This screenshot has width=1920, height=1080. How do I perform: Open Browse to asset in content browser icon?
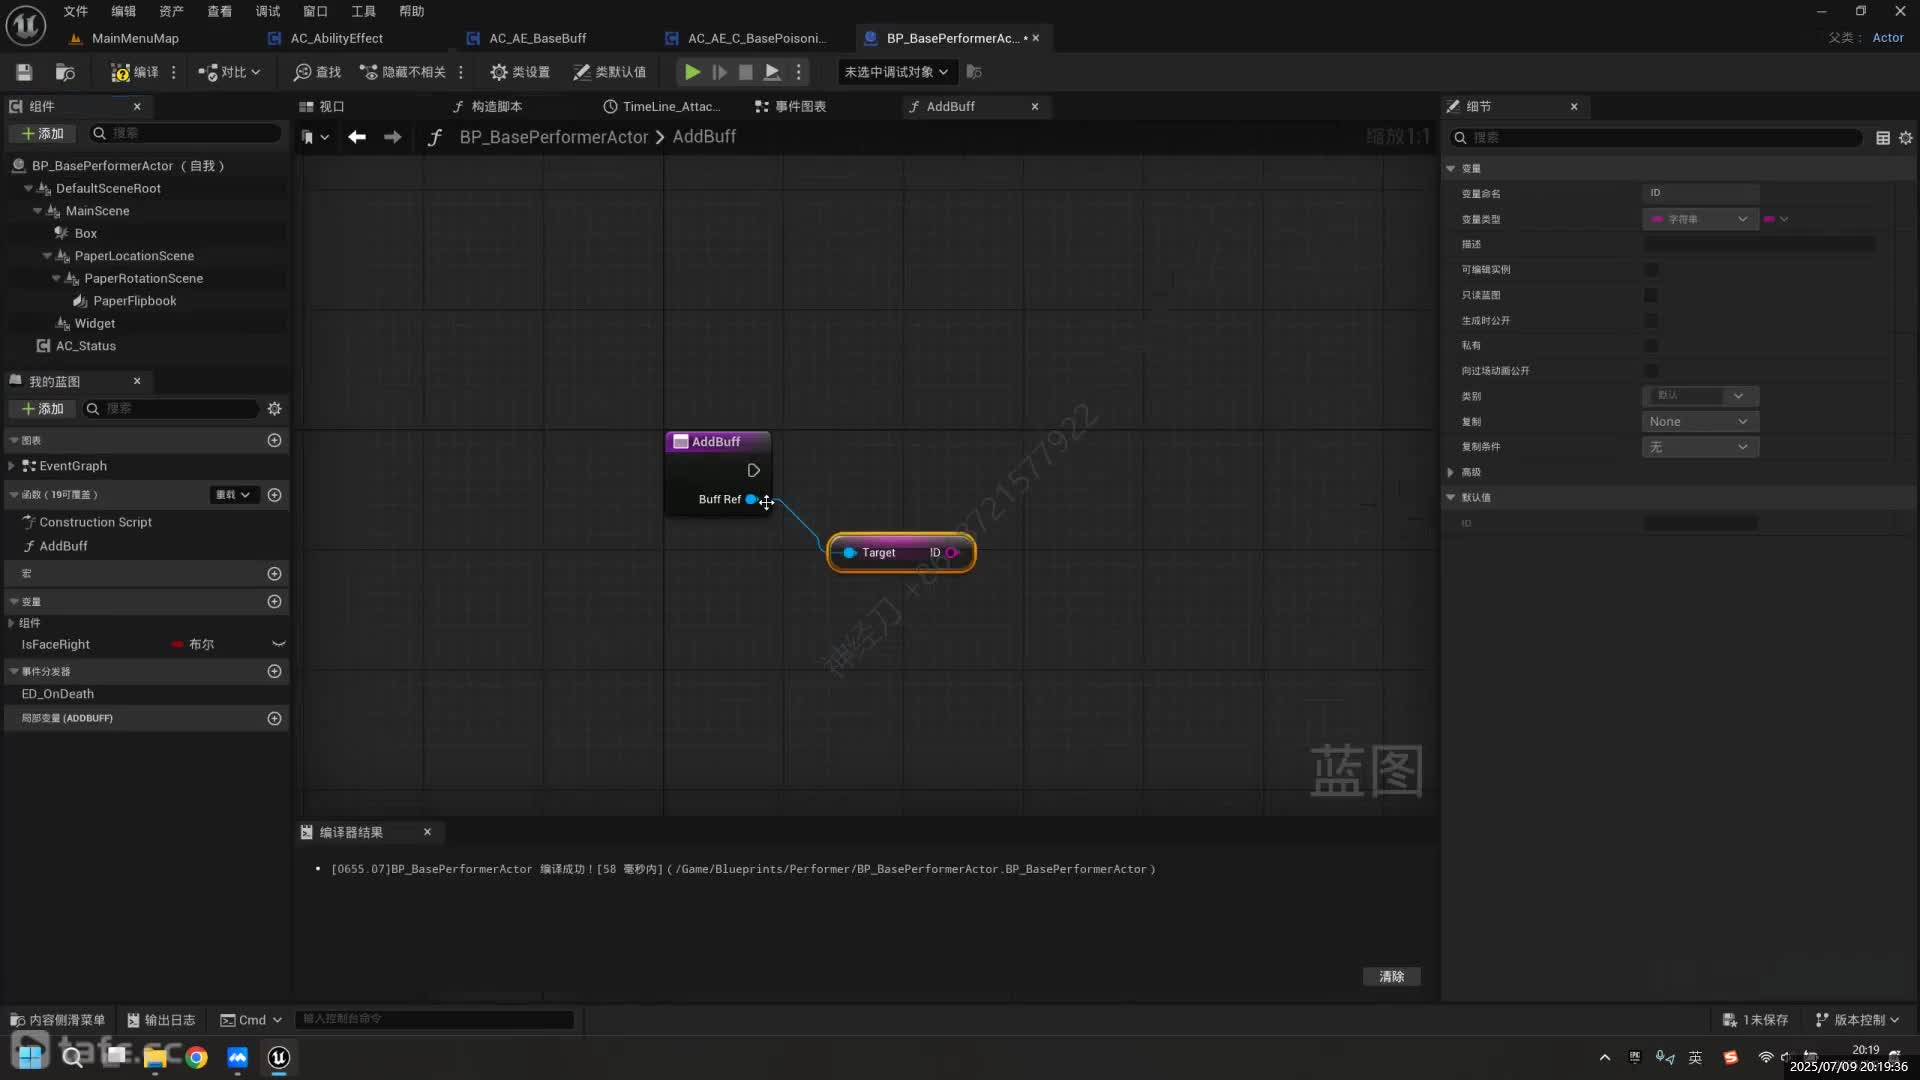(x=65, y=72)
